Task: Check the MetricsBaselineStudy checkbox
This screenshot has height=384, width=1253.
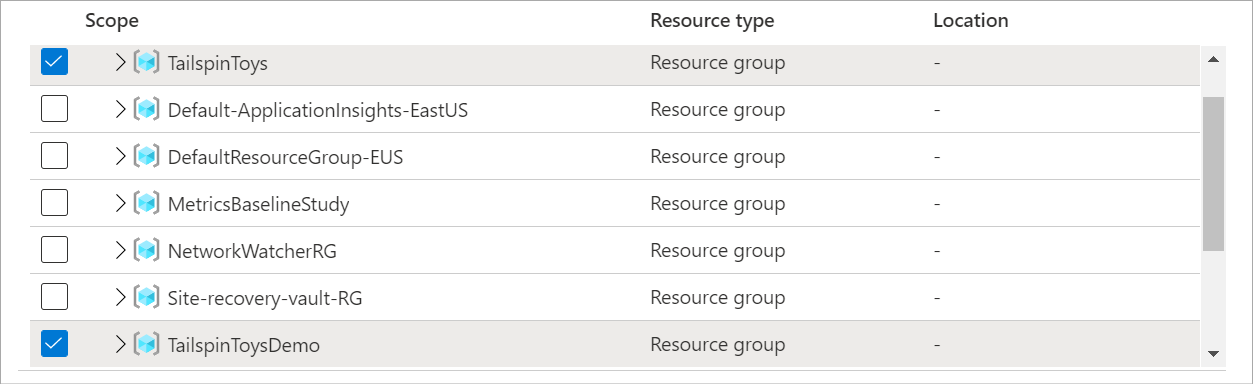Action: pos(54,203)
